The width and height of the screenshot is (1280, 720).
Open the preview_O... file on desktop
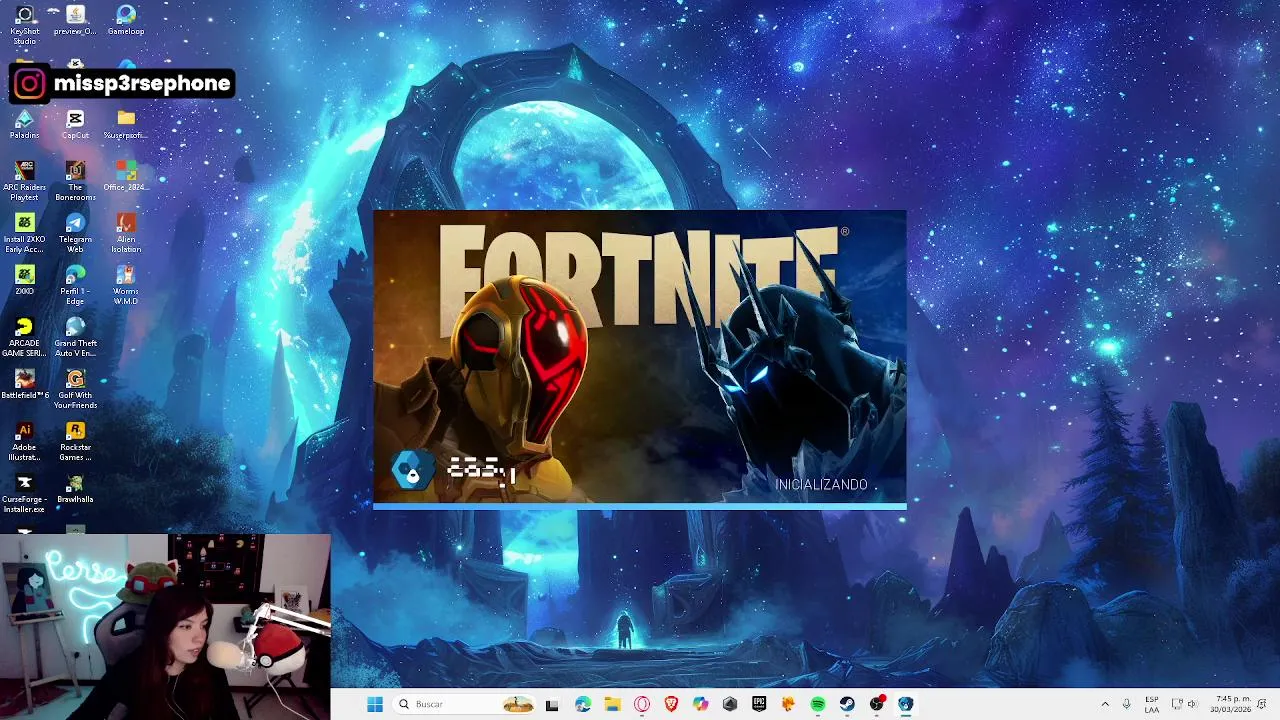coord(75,21)
